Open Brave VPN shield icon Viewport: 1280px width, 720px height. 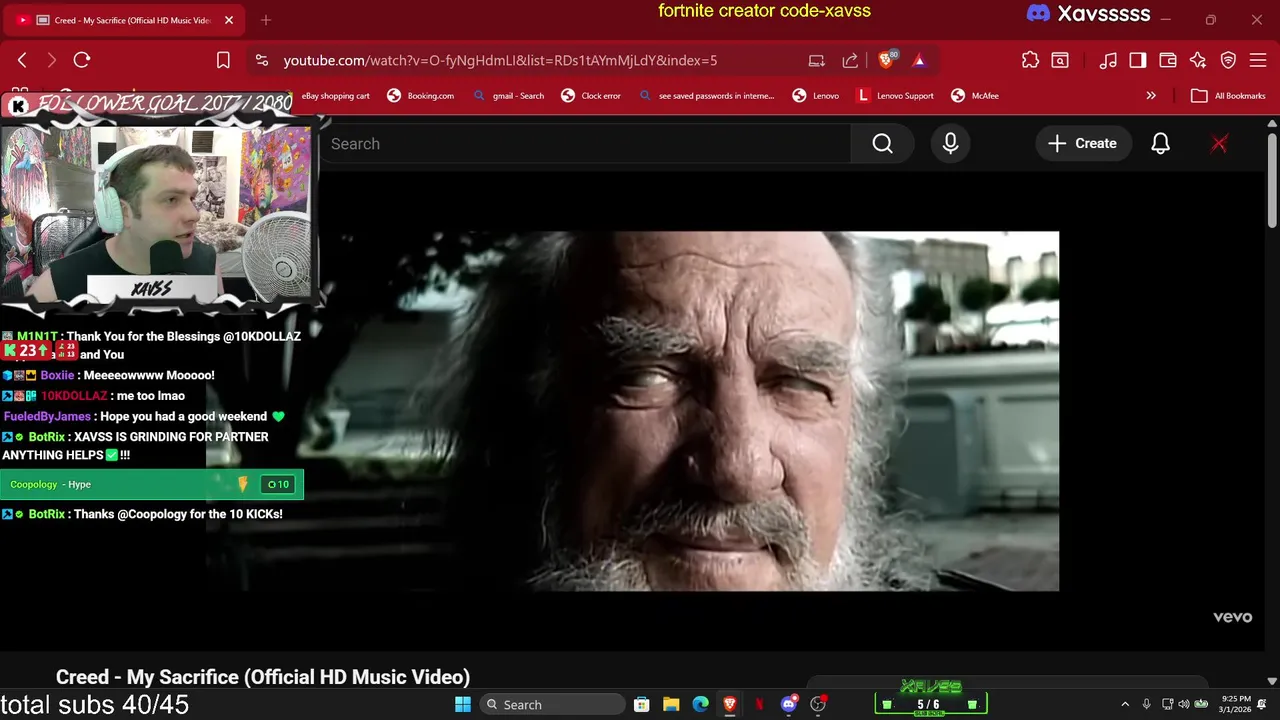1228,60
